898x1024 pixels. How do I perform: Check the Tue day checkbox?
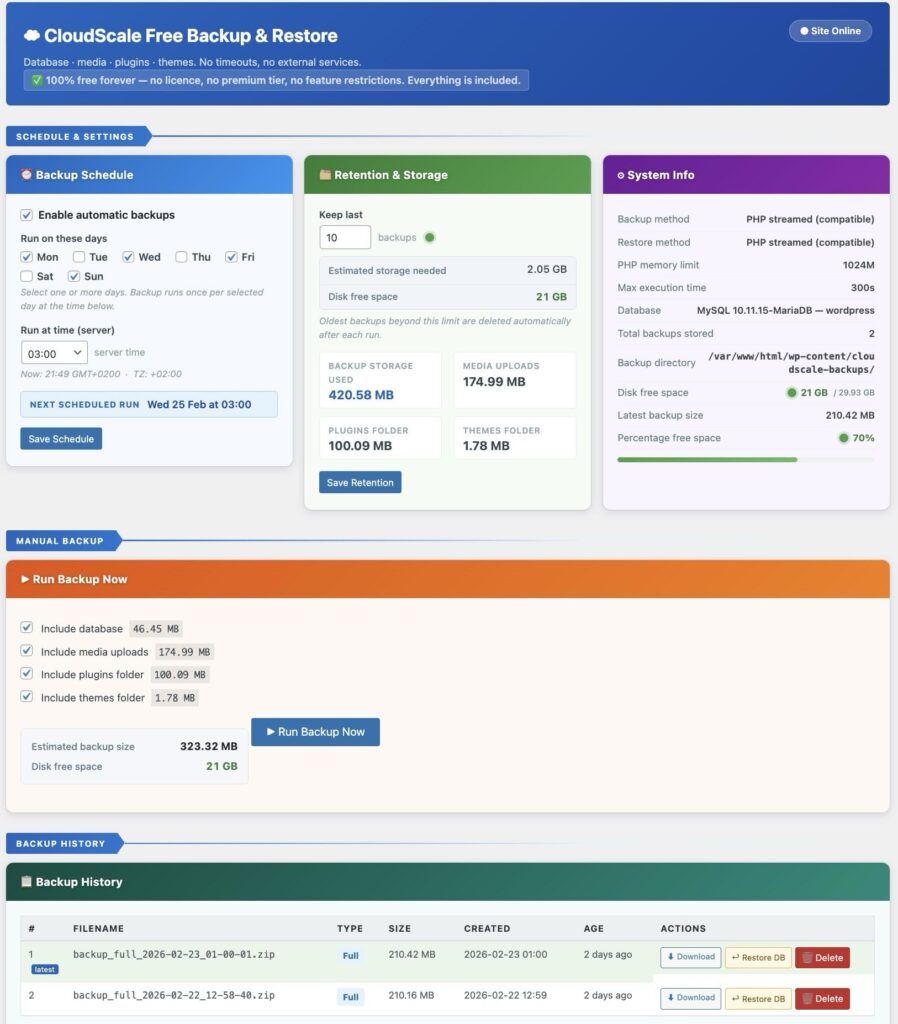79,257
